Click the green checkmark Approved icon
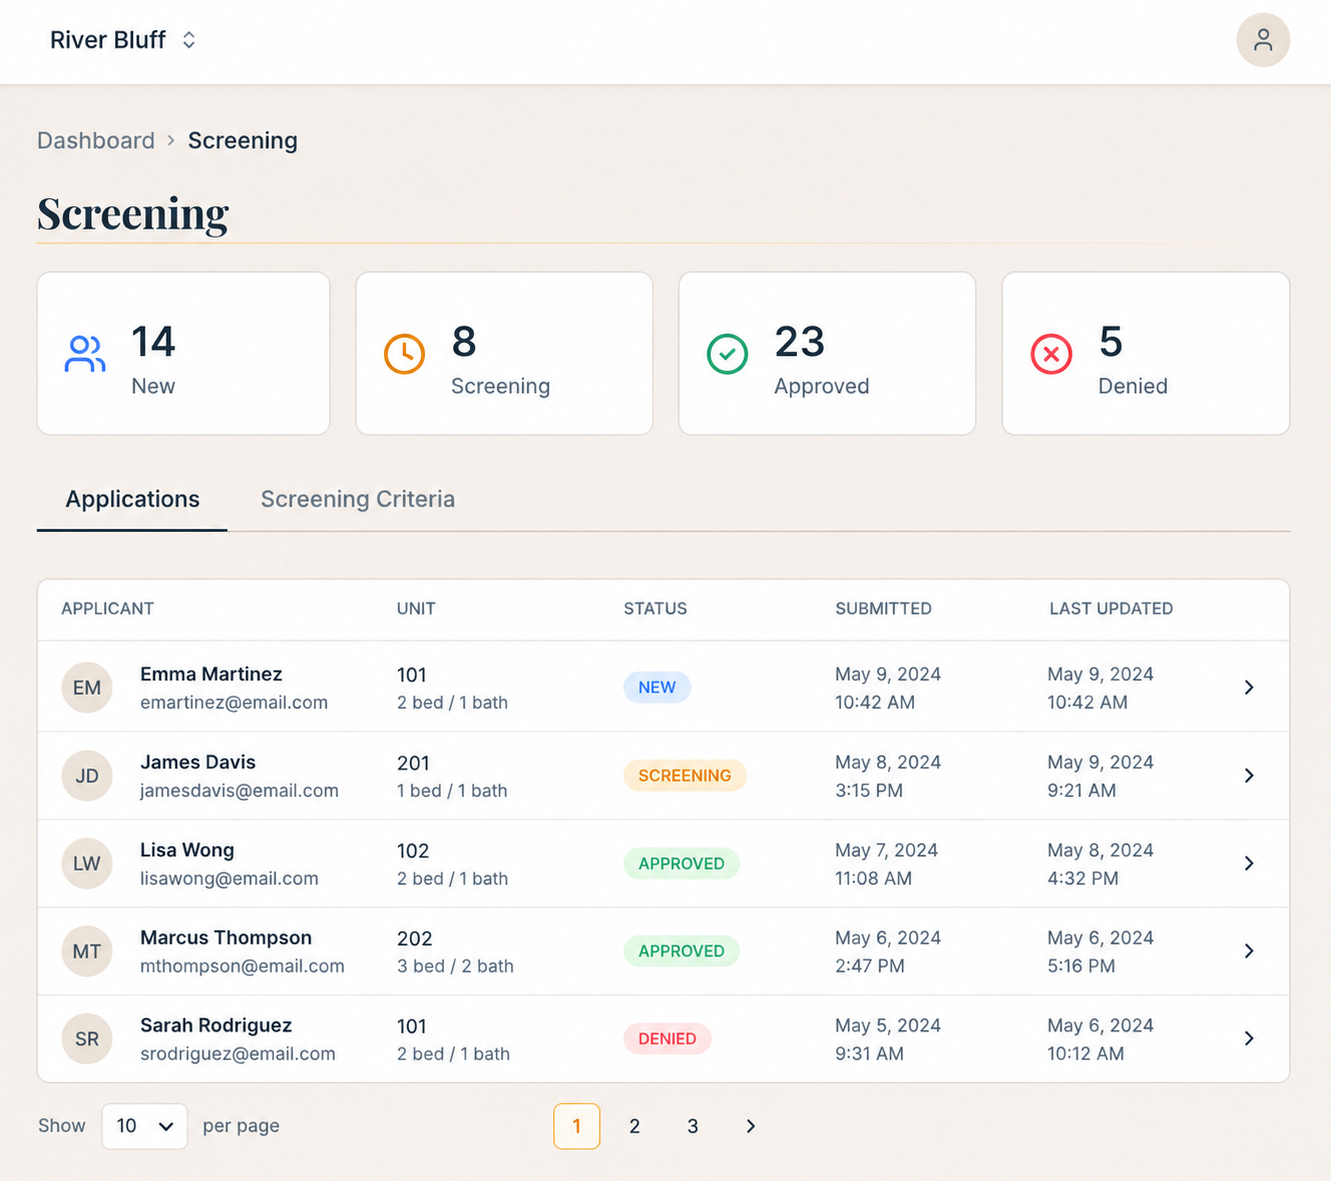Image resolution: width=1331 pixels, height=1181 pixels. pos(727,354)
